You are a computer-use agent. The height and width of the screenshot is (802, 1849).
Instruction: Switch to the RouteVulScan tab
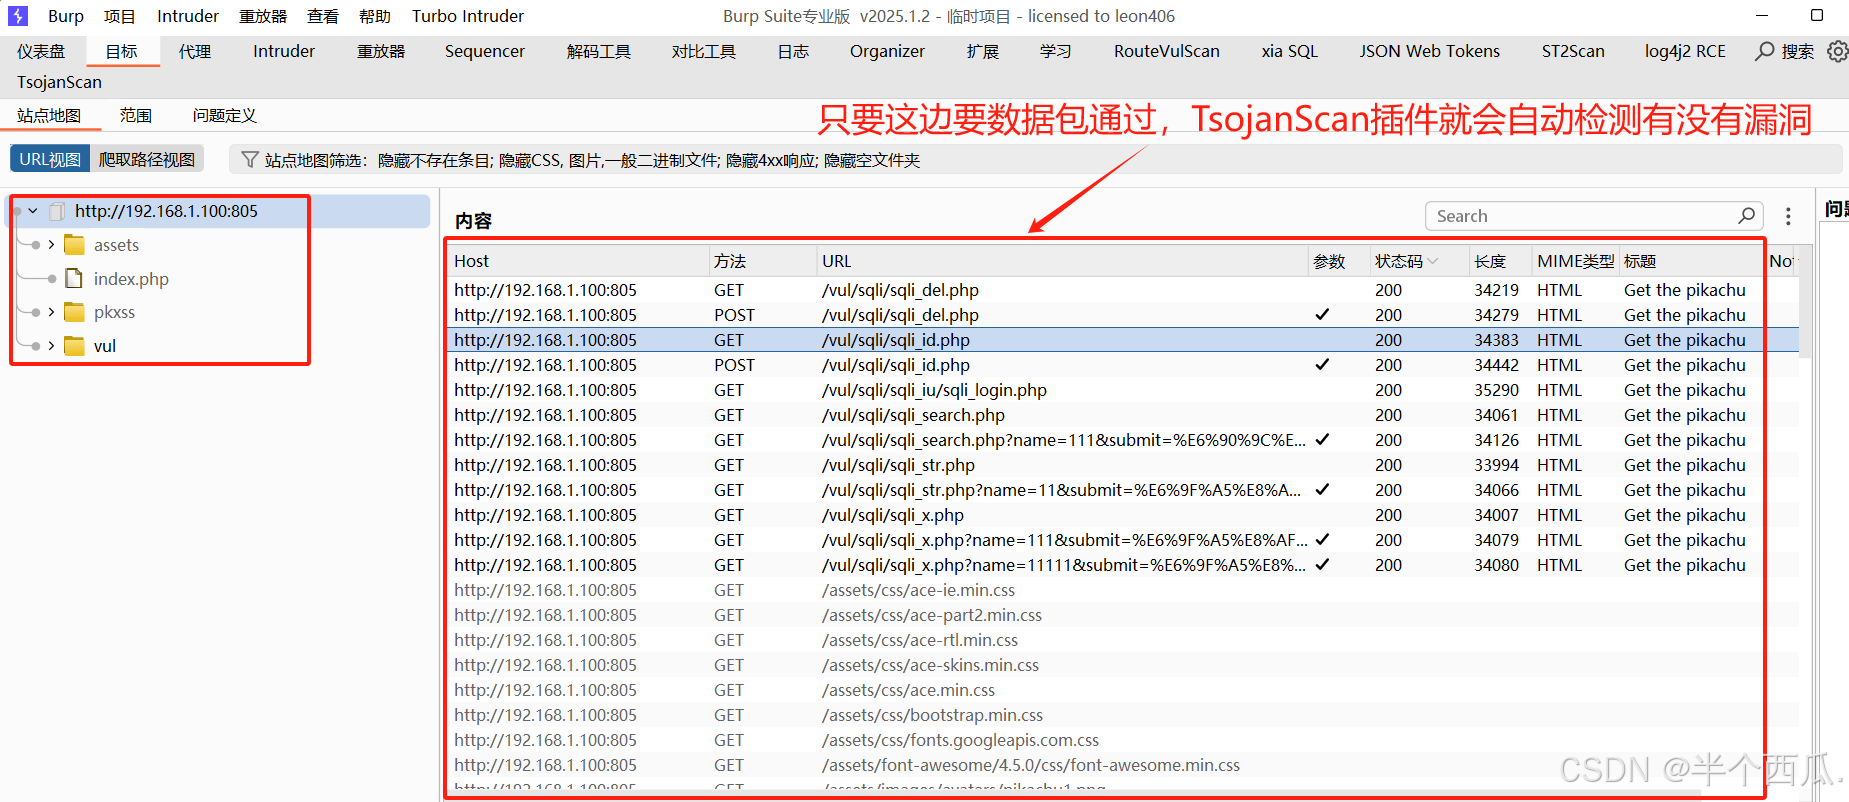pos(1167,51)
